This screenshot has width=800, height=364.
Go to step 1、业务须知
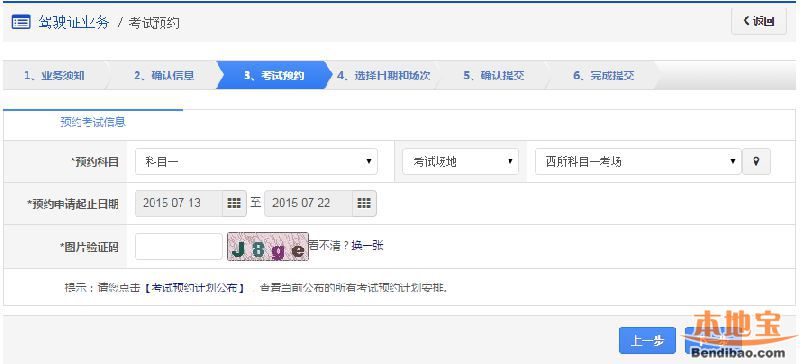[54, 76]
